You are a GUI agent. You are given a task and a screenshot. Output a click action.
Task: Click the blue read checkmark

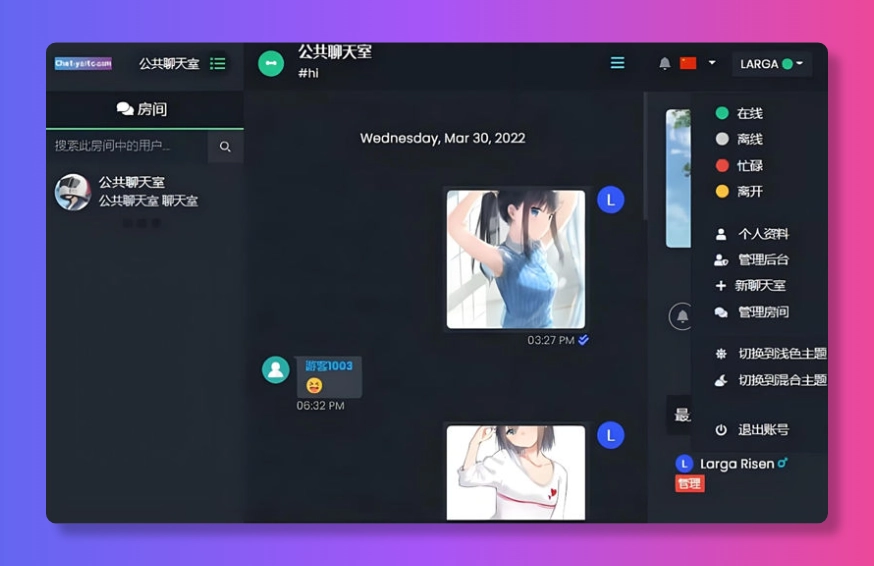584,340
